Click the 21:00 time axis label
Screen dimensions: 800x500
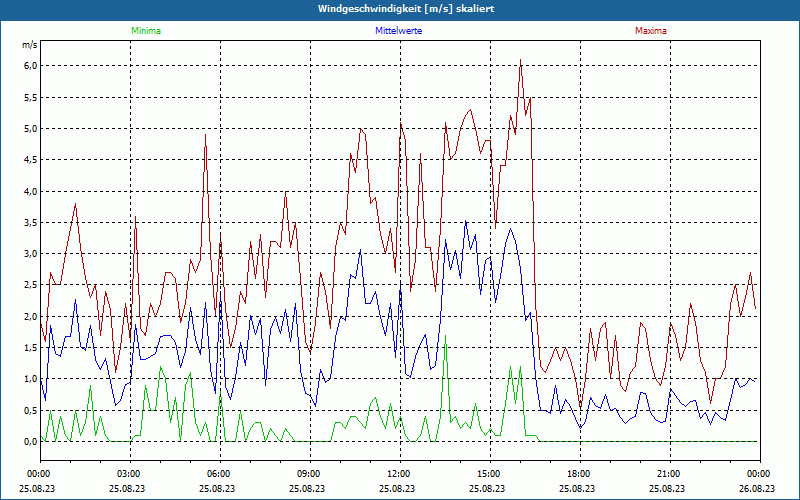670,474
